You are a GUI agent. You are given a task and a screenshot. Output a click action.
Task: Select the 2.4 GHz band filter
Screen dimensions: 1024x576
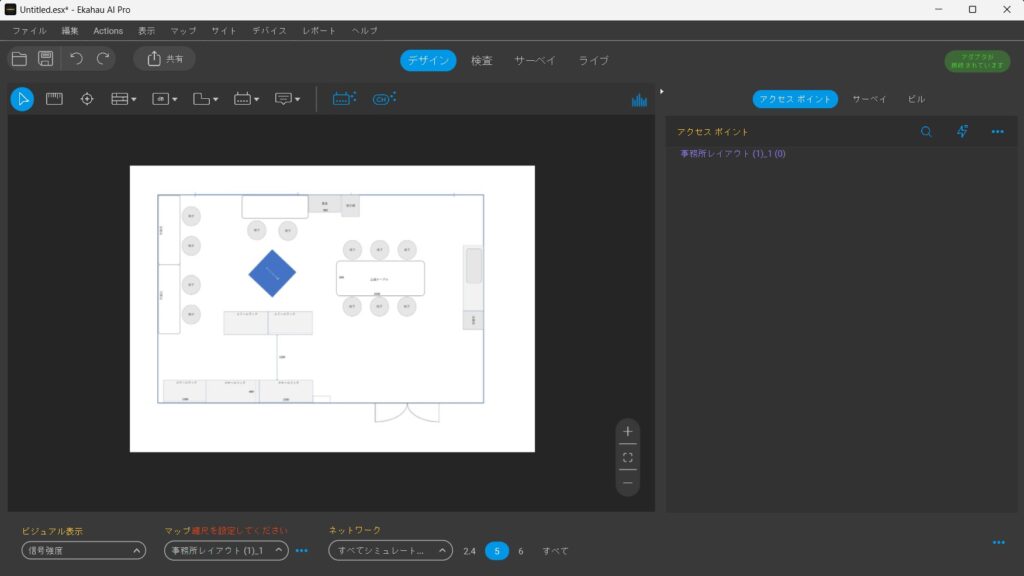[x=470, y=551]
